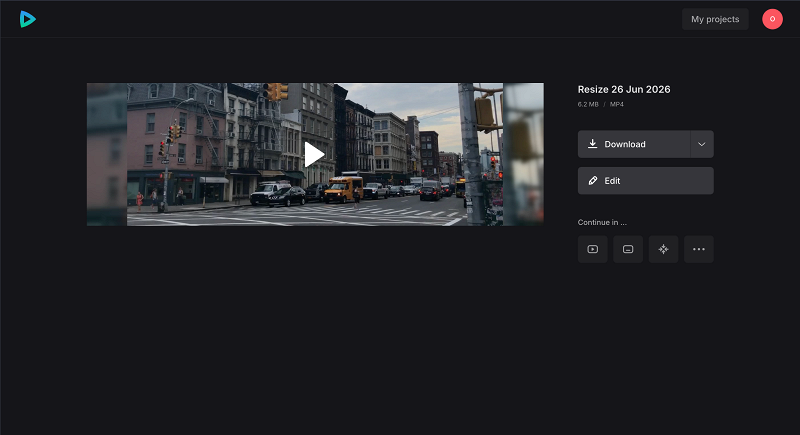Expand the Download options chevron
The image size is (800, 435).
coord(702,144)
